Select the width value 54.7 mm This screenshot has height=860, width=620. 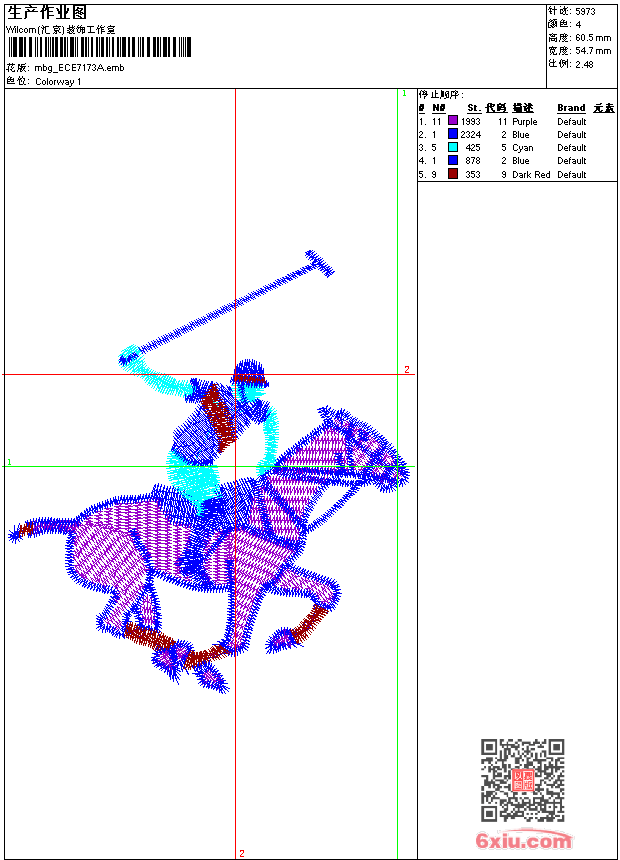point(593,51)
